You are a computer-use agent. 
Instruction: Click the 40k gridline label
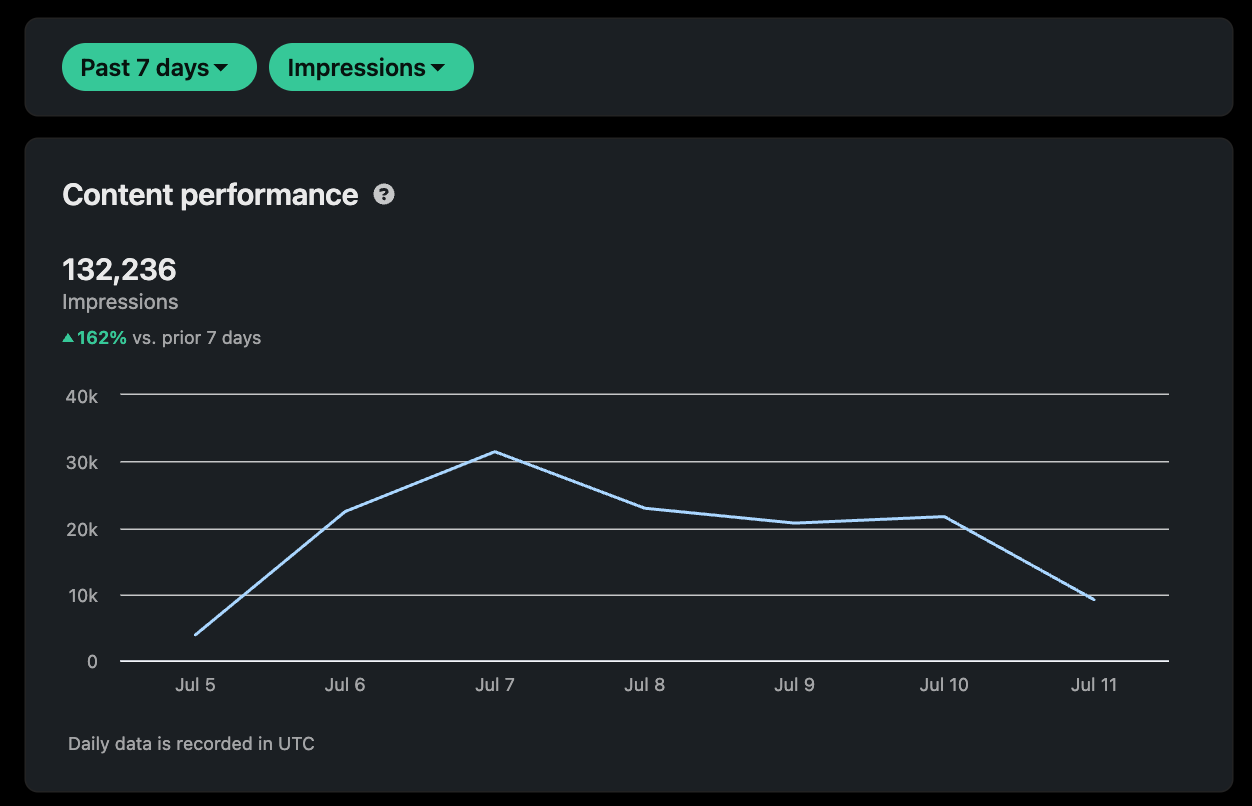pos(82,396)
